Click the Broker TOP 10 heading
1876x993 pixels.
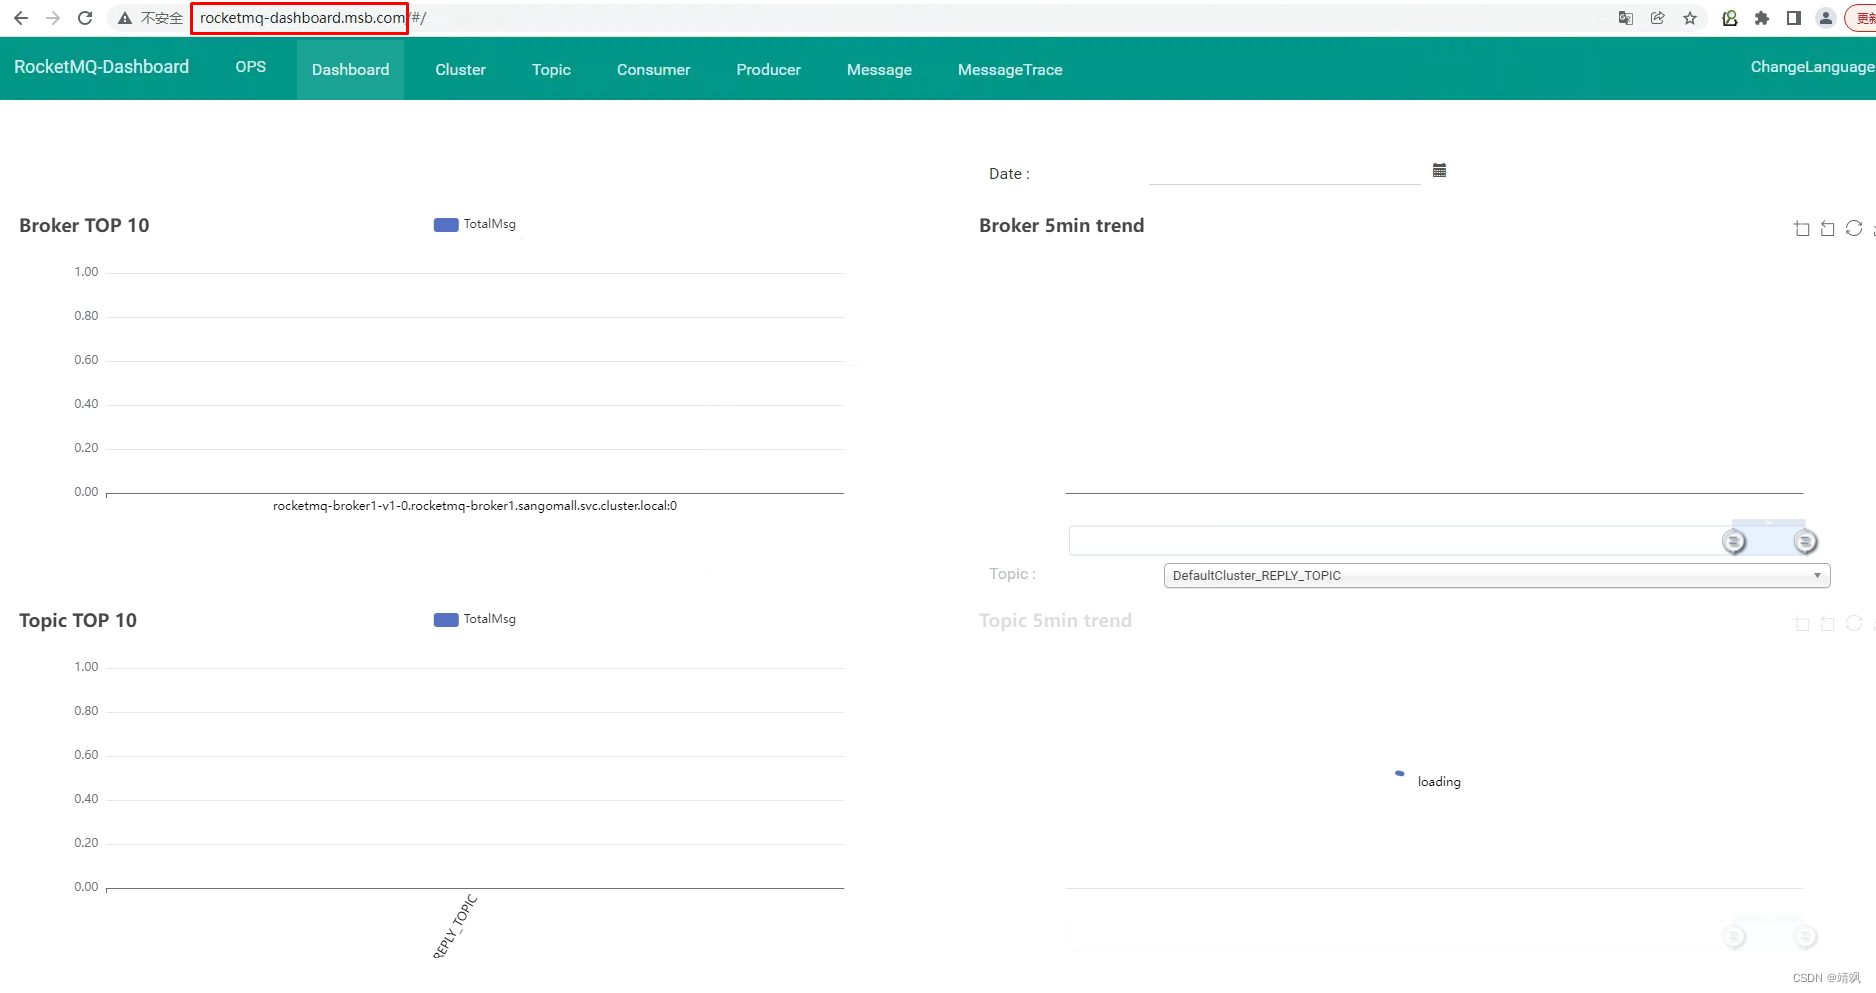coord(84,226)
